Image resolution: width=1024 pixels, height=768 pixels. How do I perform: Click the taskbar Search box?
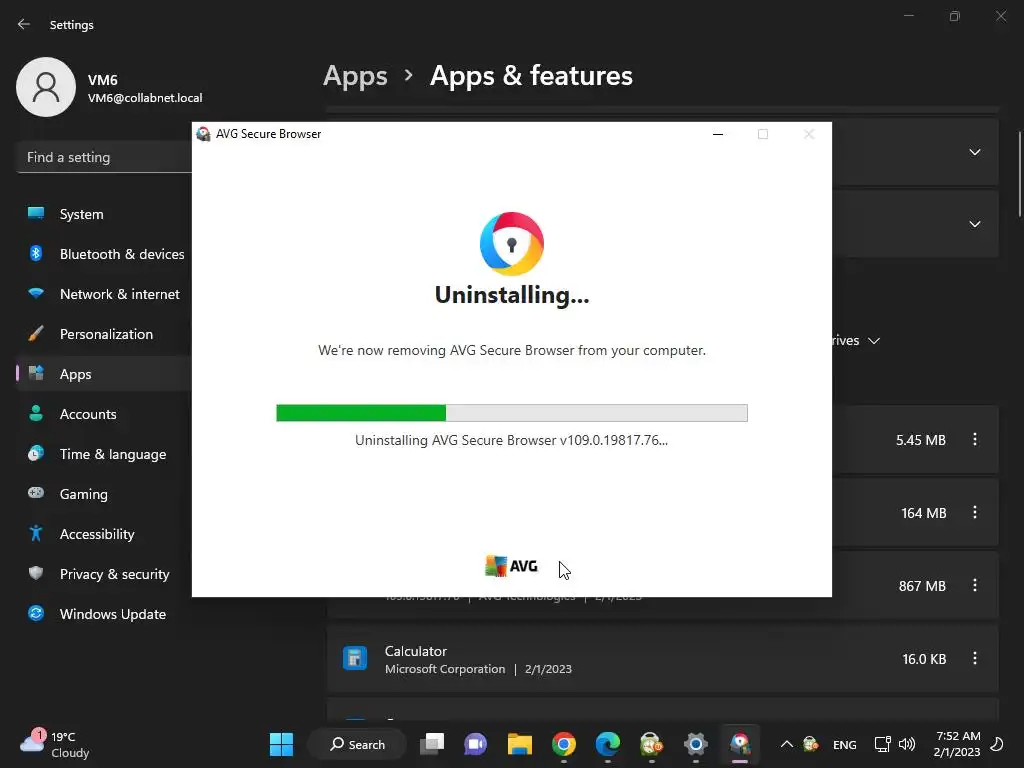click(357, 744)
